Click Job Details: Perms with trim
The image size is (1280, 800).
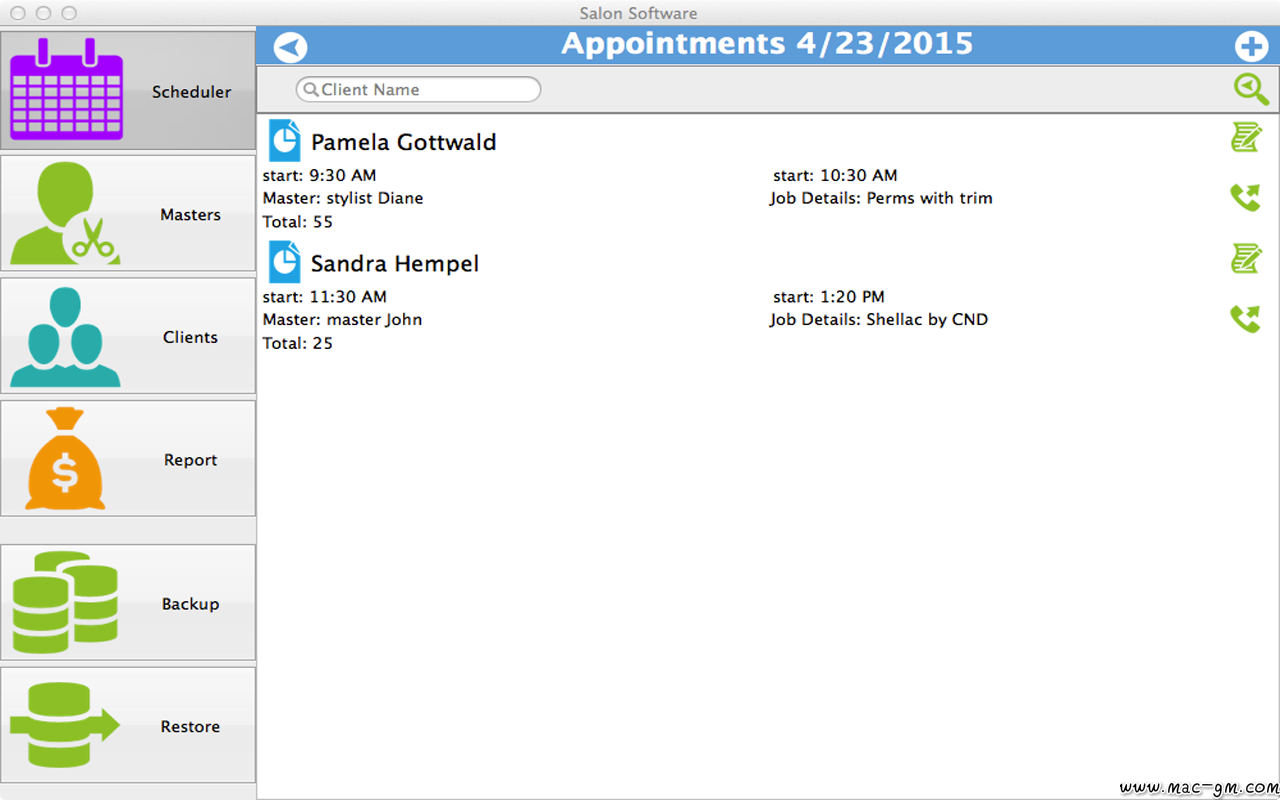881,198
